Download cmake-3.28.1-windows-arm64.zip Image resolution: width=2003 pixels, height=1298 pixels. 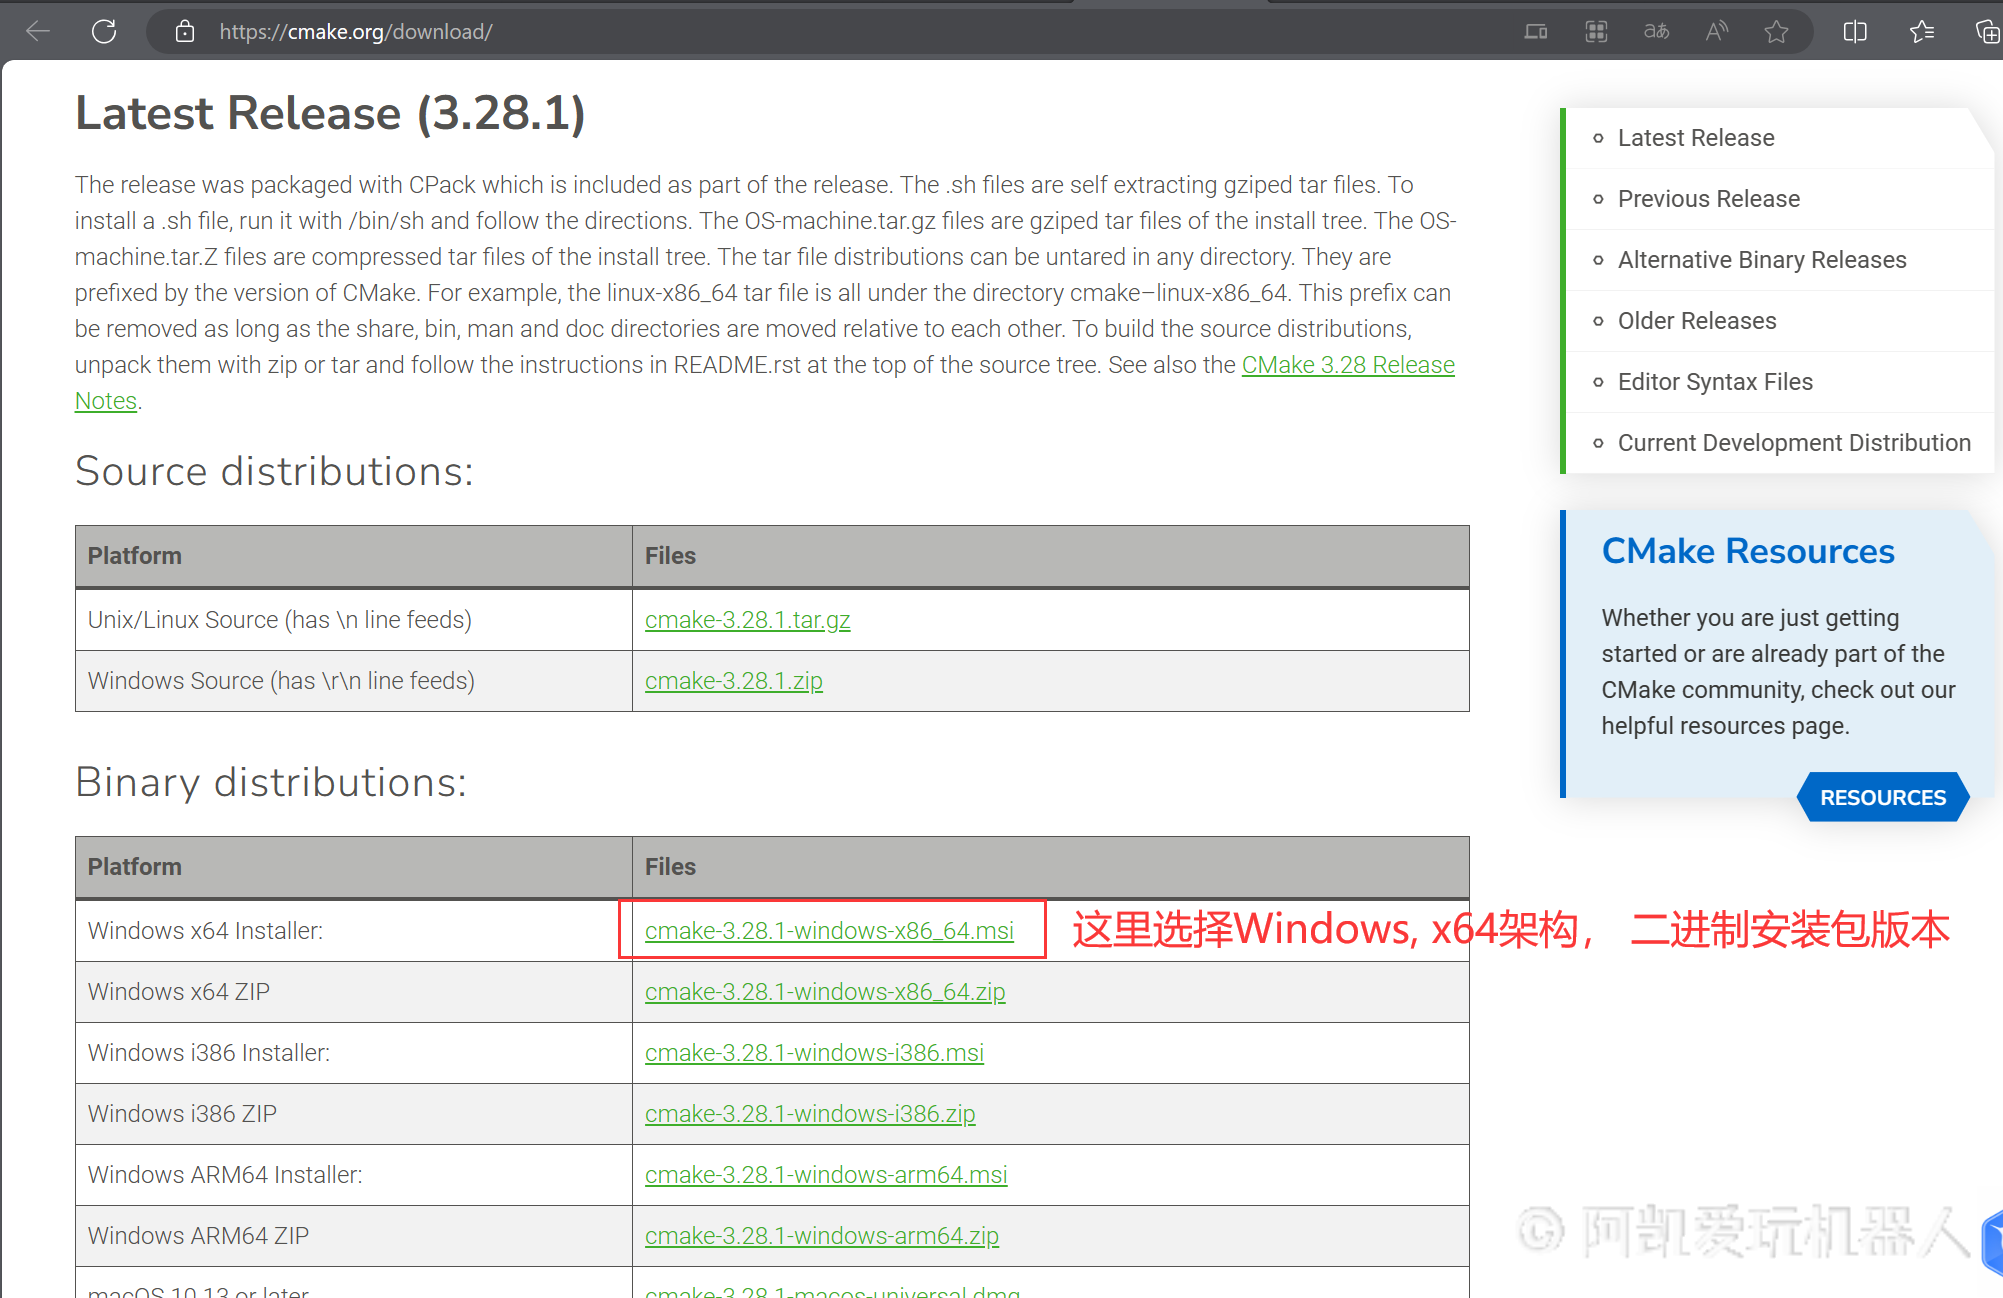pyautogui.click(x=822, y=1236)
